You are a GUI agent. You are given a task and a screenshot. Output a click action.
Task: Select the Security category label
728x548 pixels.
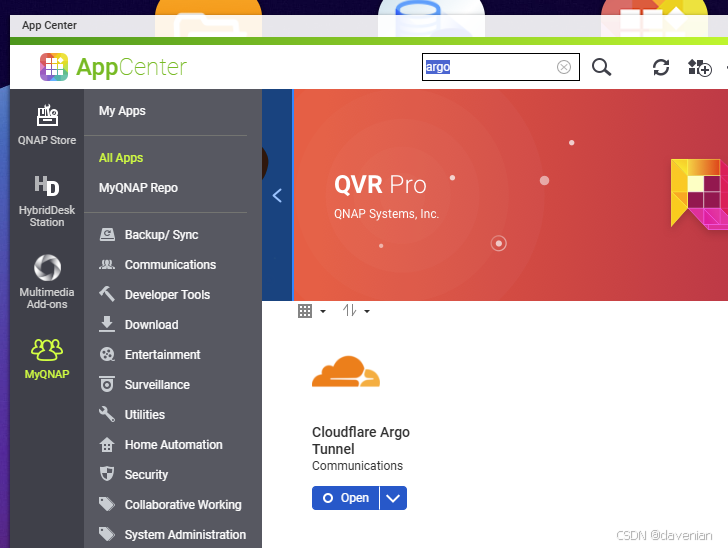coord(146,475)
